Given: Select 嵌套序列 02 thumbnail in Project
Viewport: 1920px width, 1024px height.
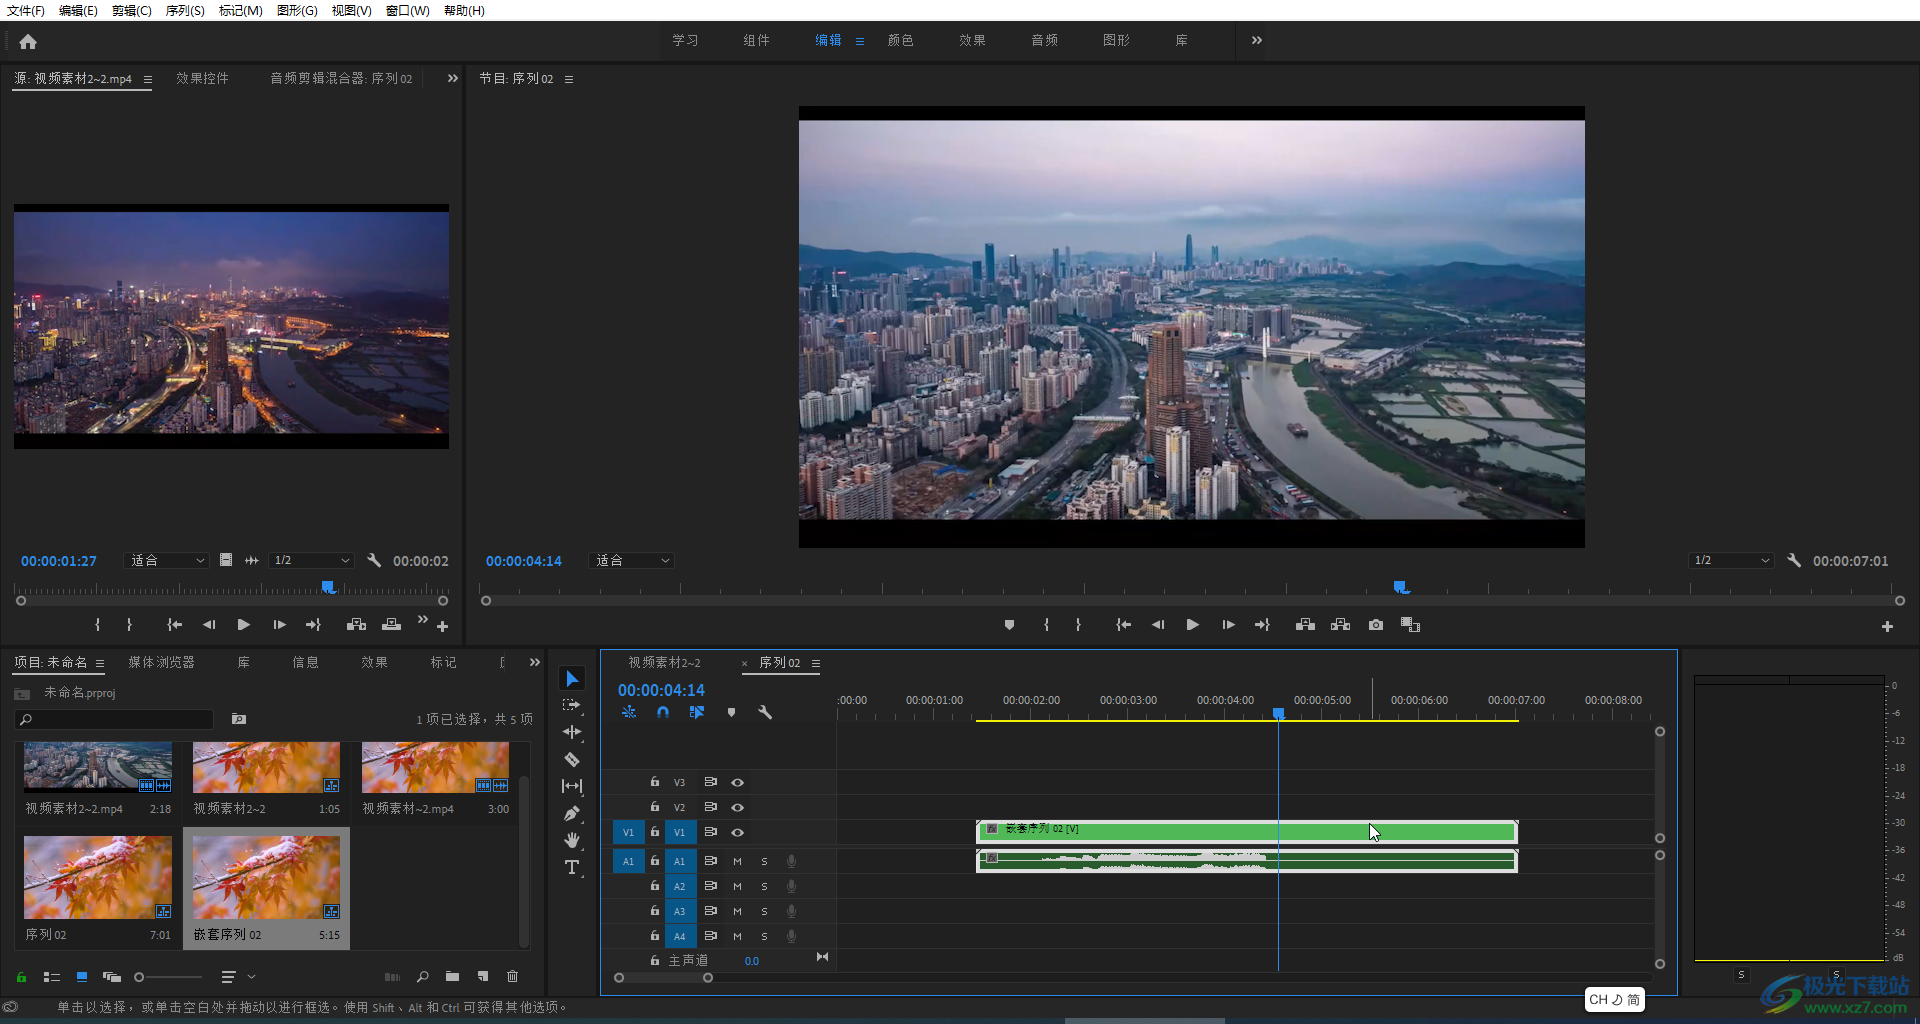Looking at the screenshot, I should pos(266,877).
